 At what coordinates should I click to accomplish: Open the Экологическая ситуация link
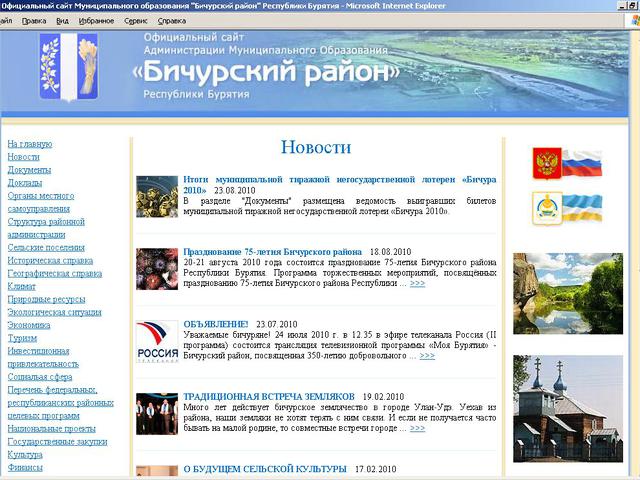click(x=54, y=312)
